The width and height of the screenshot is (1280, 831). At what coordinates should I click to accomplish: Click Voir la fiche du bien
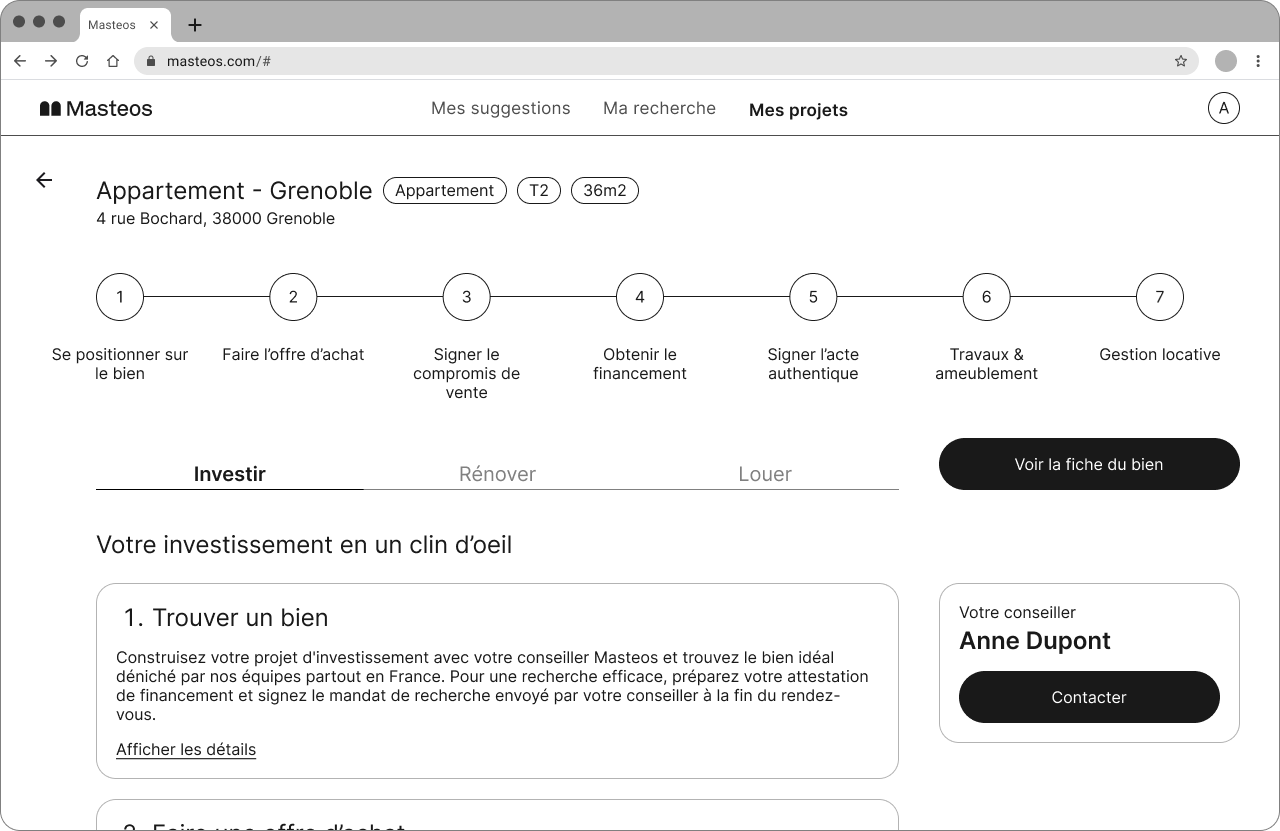point(1089,464)
